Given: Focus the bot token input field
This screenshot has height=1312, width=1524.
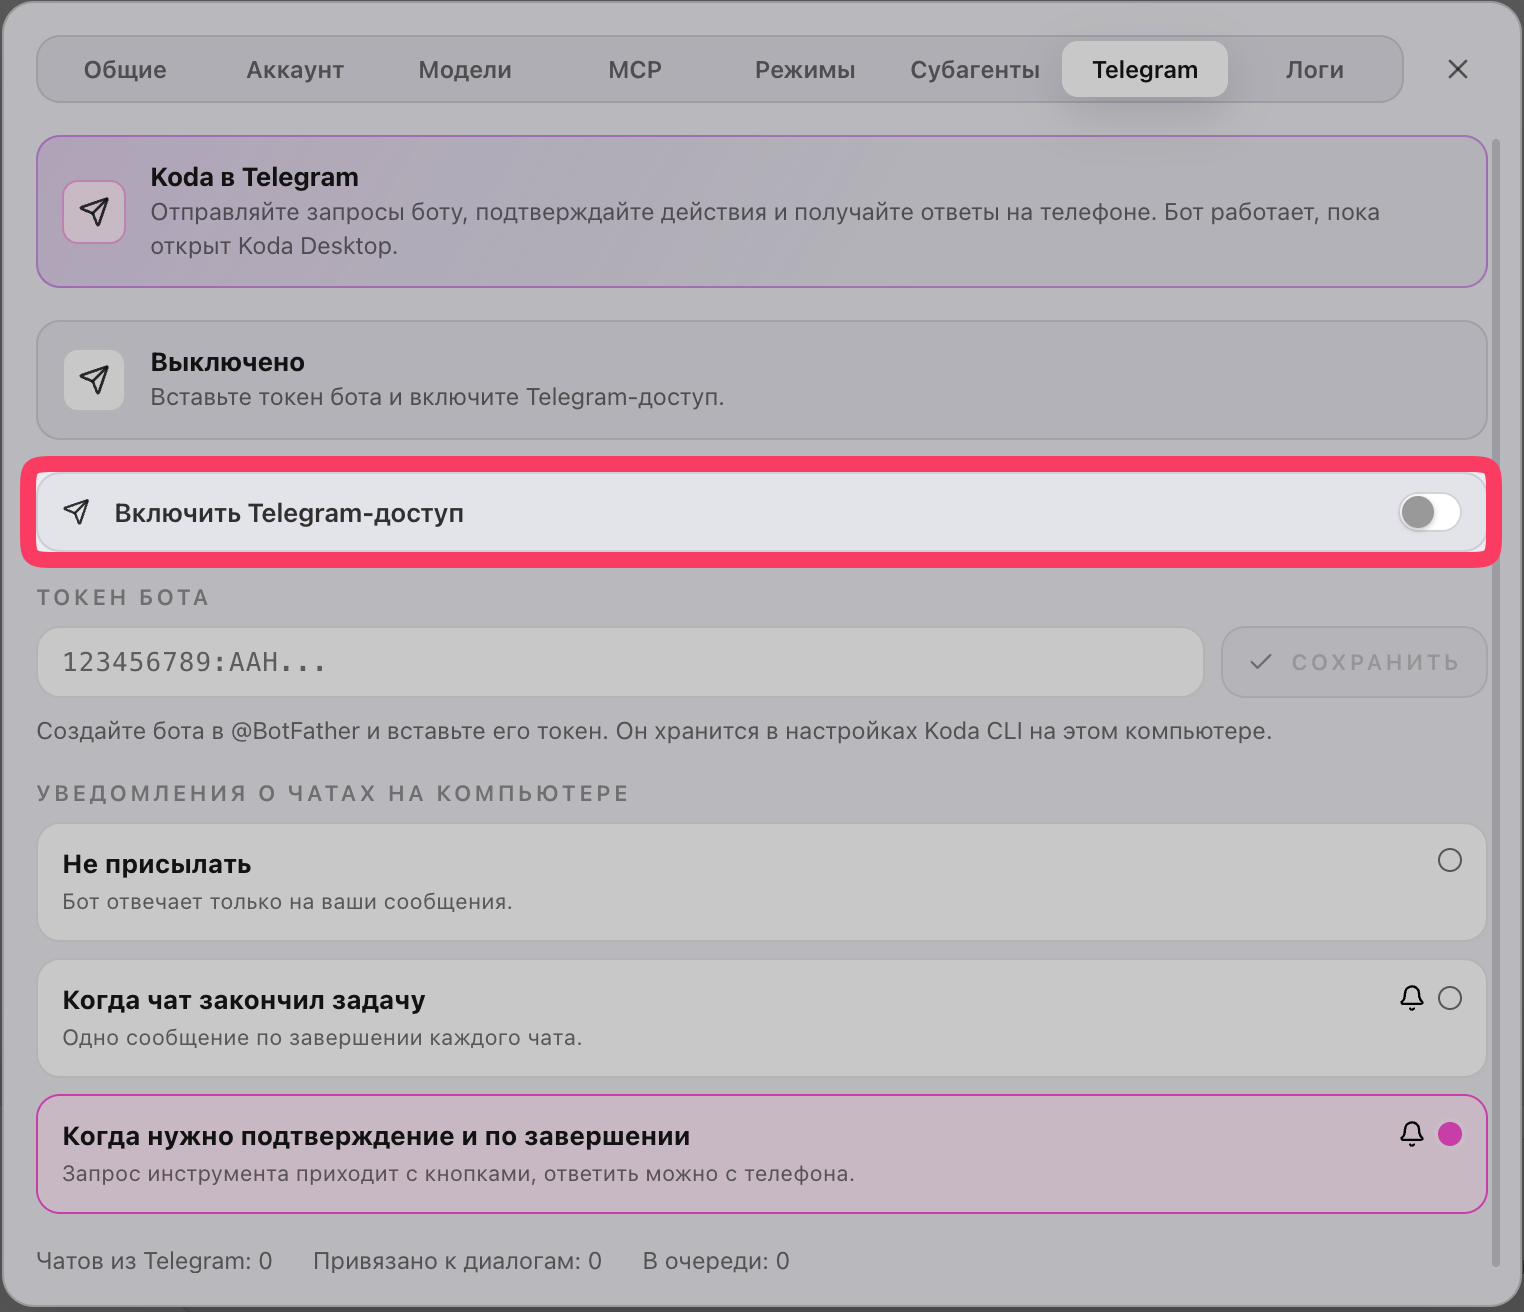Looking at the screenshot, I should pyautogui.click(x=620, y=662).
